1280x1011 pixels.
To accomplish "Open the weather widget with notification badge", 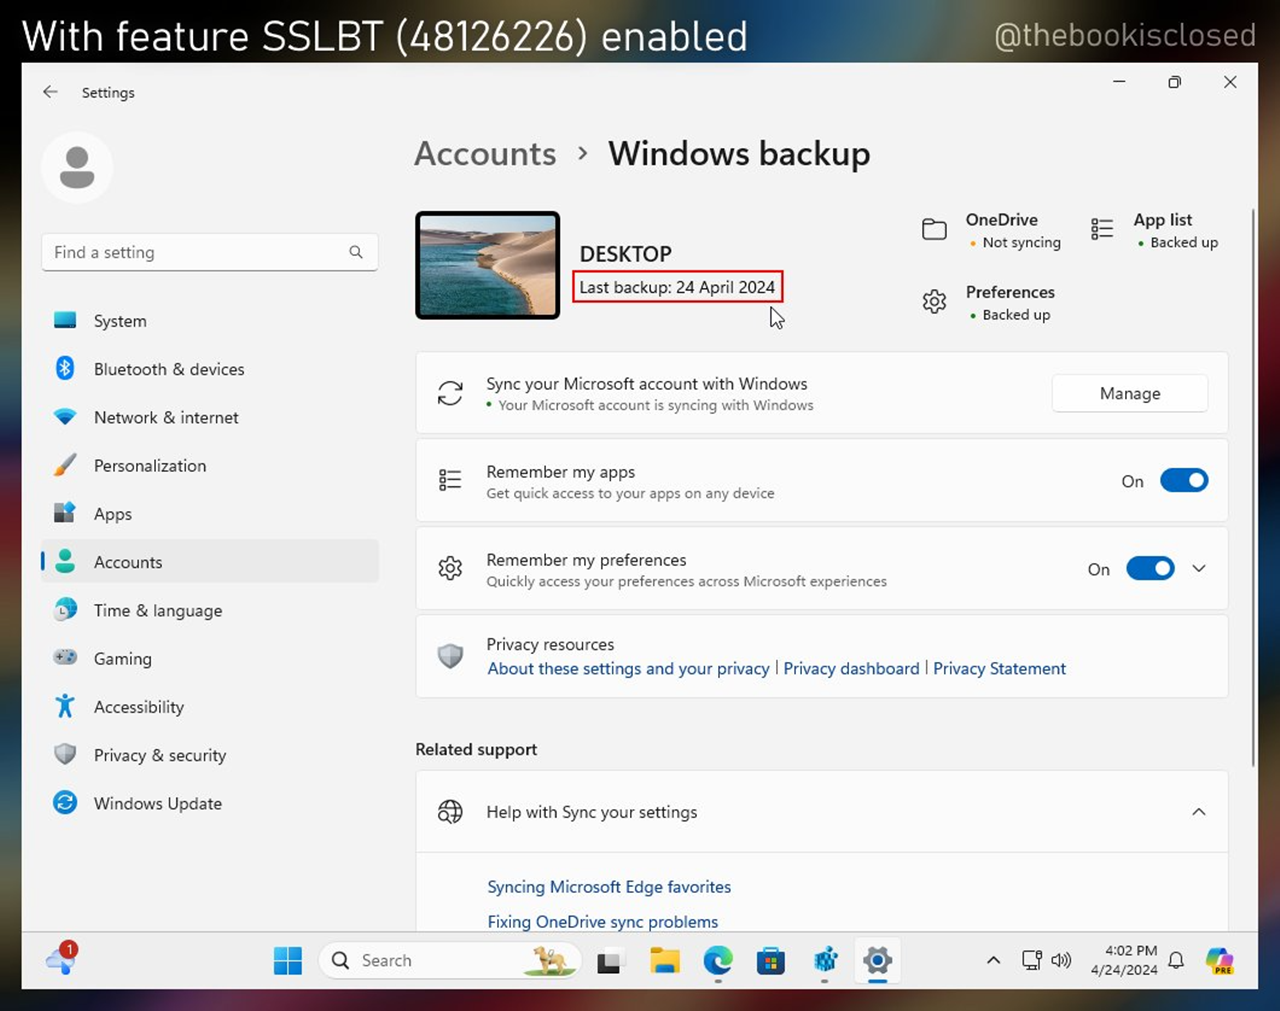I will (62, 958).
